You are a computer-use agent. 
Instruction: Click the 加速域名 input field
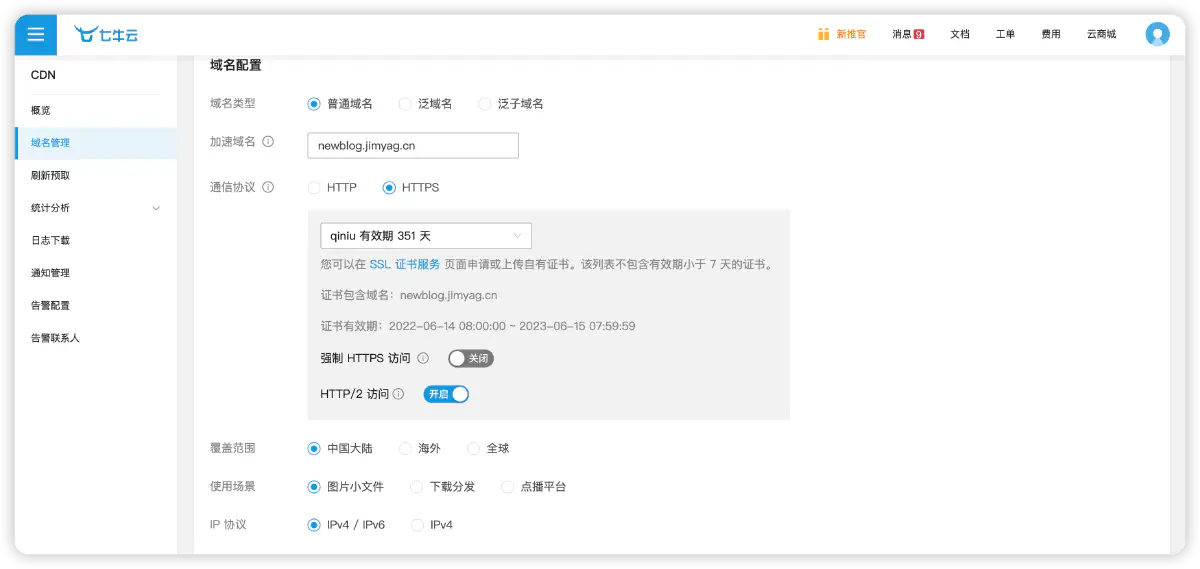(412, 145)
